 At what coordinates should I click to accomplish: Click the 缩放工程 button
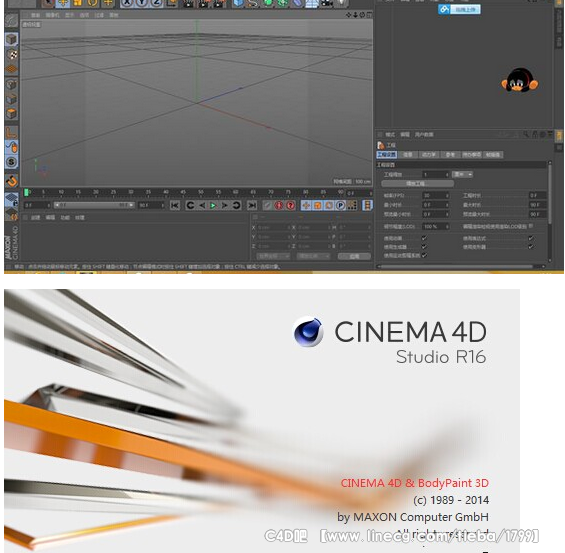pos(417,184)
